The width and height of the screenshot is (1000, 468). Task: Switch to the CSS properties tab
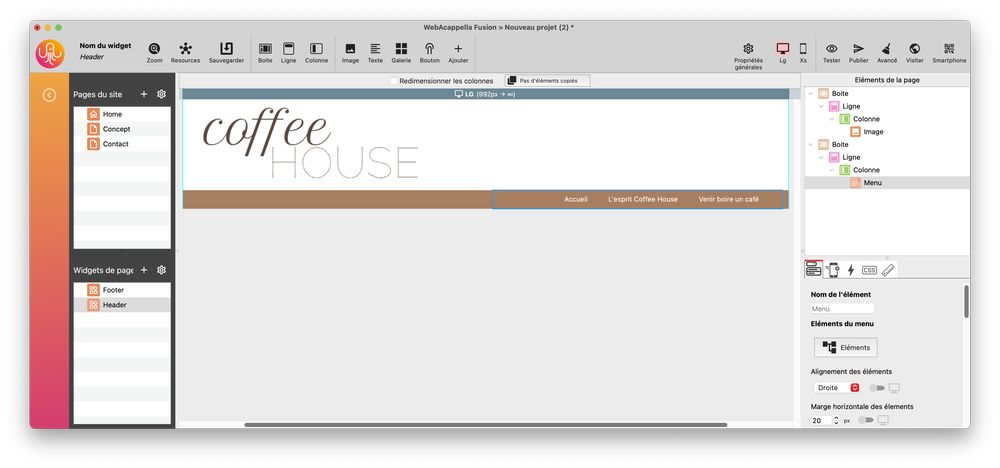pos(869,270)
